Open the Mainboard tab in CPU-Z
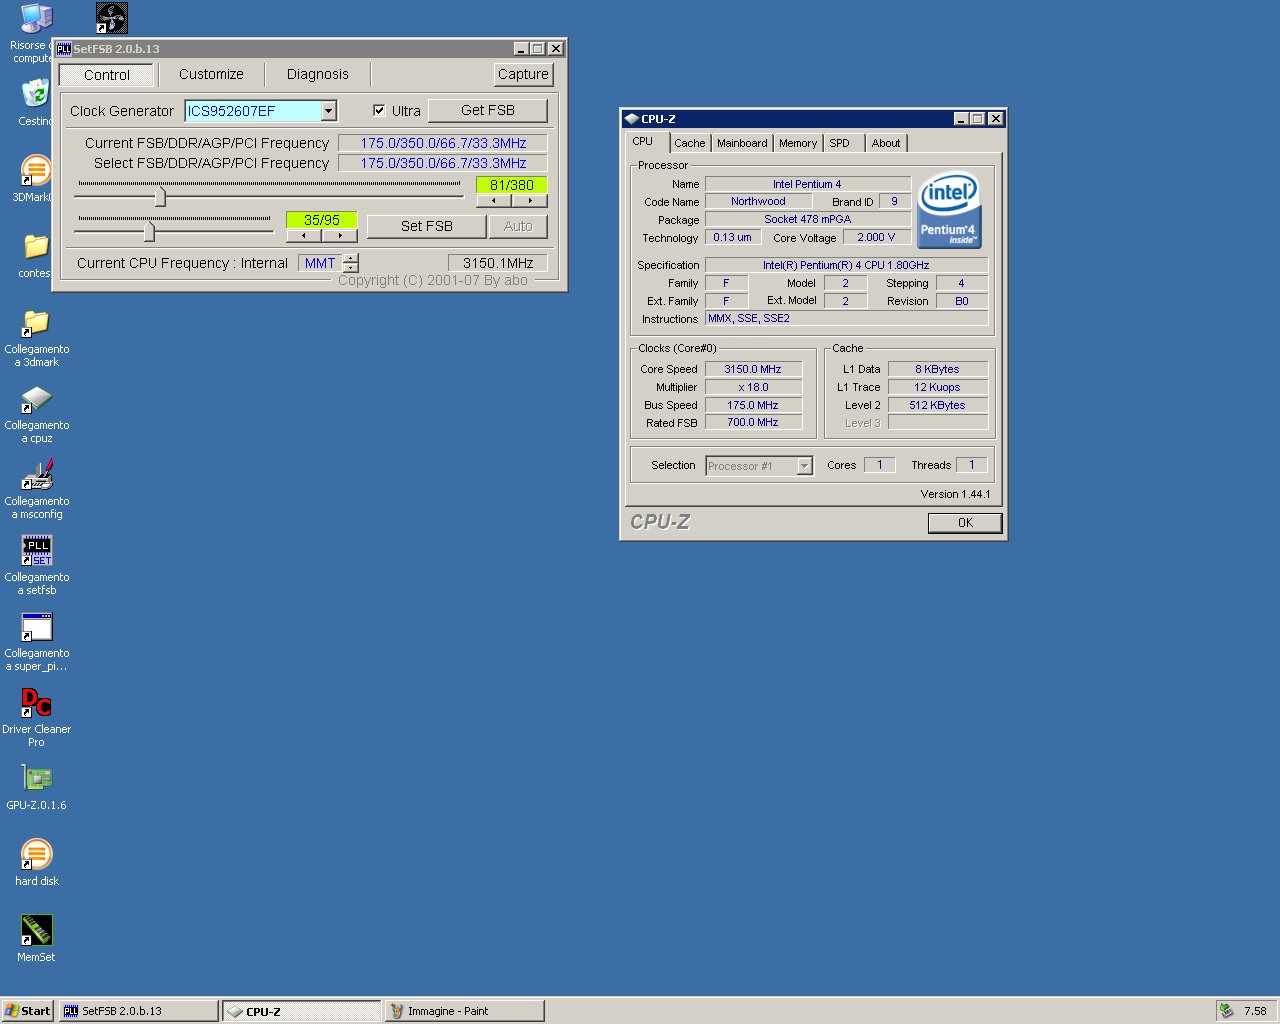The height and width of the screenshot is (1024, 1280). 742,143
